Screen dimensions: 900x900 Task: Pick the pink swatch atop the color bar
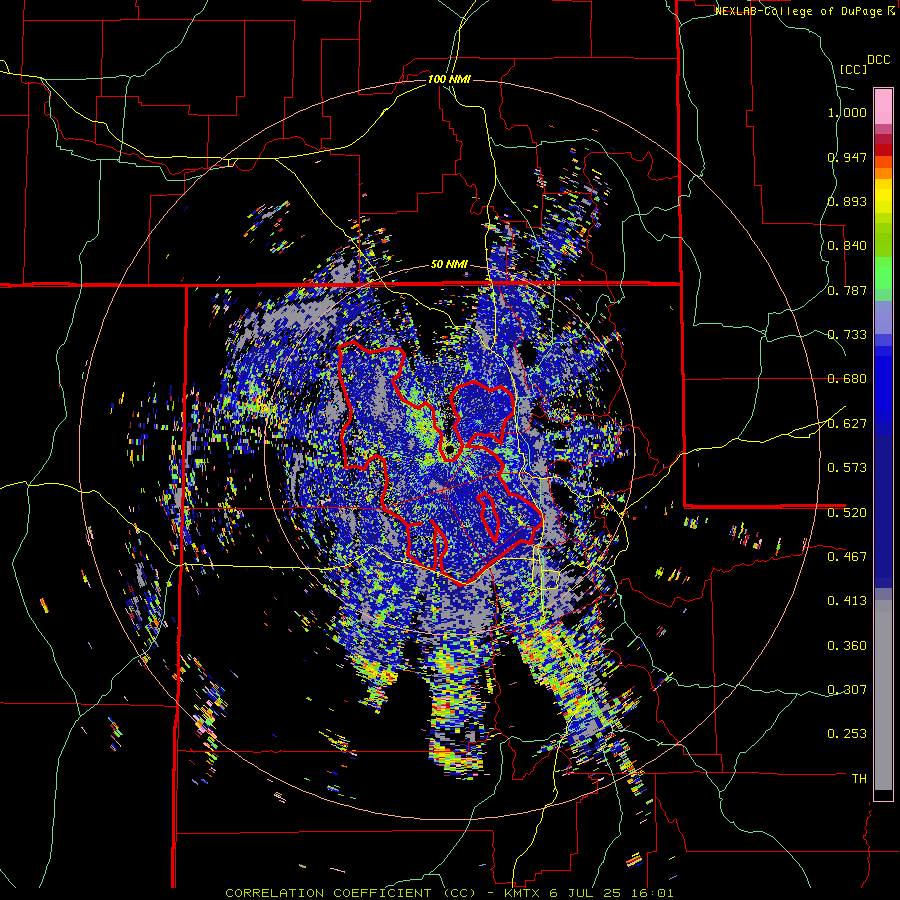[883, 106]
